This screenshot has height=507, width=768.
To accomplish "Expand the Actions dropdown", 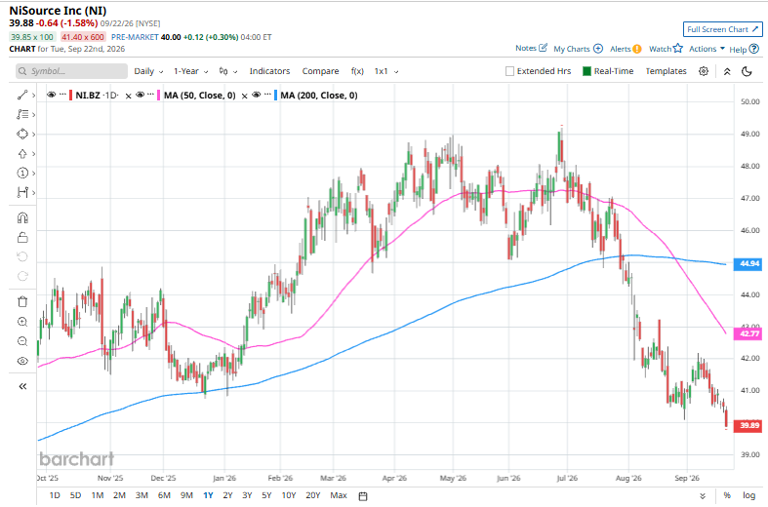I will (707, 48).
